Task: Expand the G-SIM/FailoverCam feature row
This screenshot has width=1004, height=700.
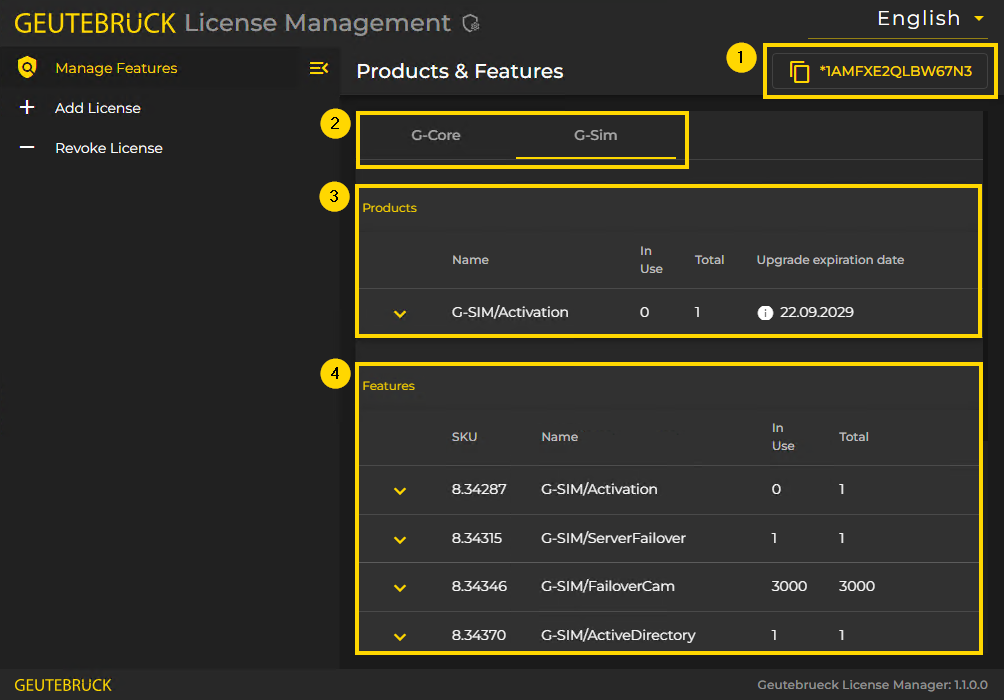Action: pos(400,587)
